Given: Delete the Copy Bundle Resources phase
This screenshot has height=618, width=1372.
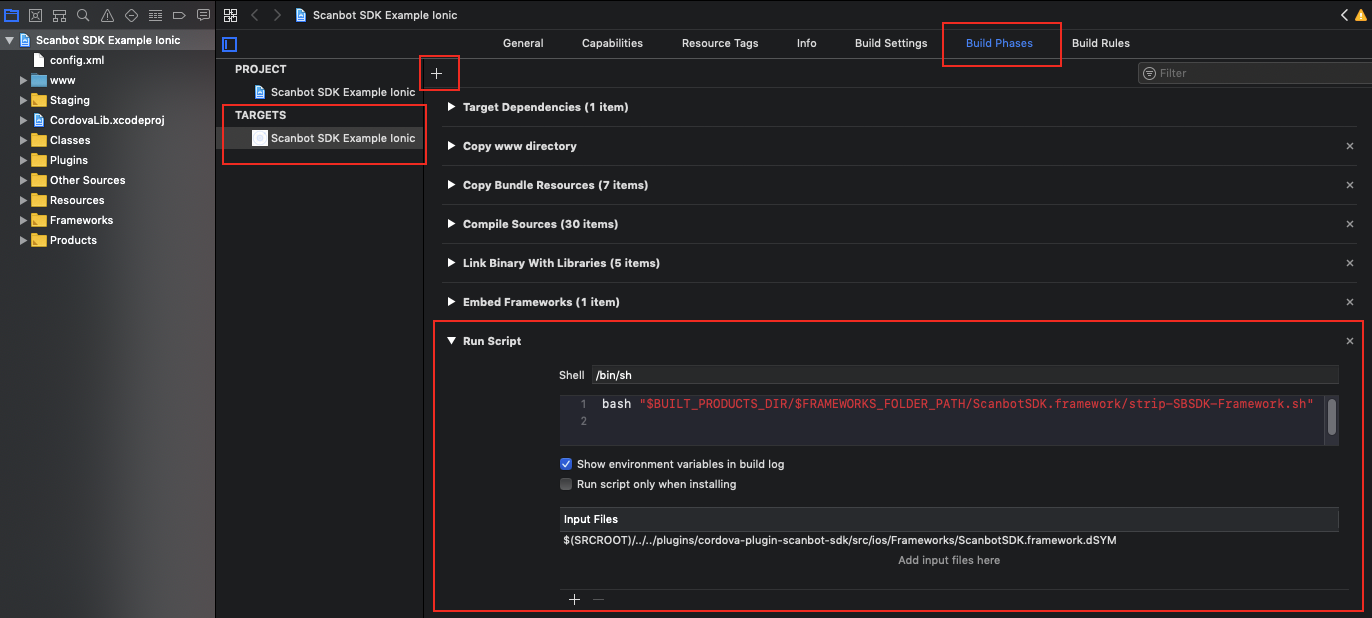Looking at the screenshot, I should coord(1350,185).
